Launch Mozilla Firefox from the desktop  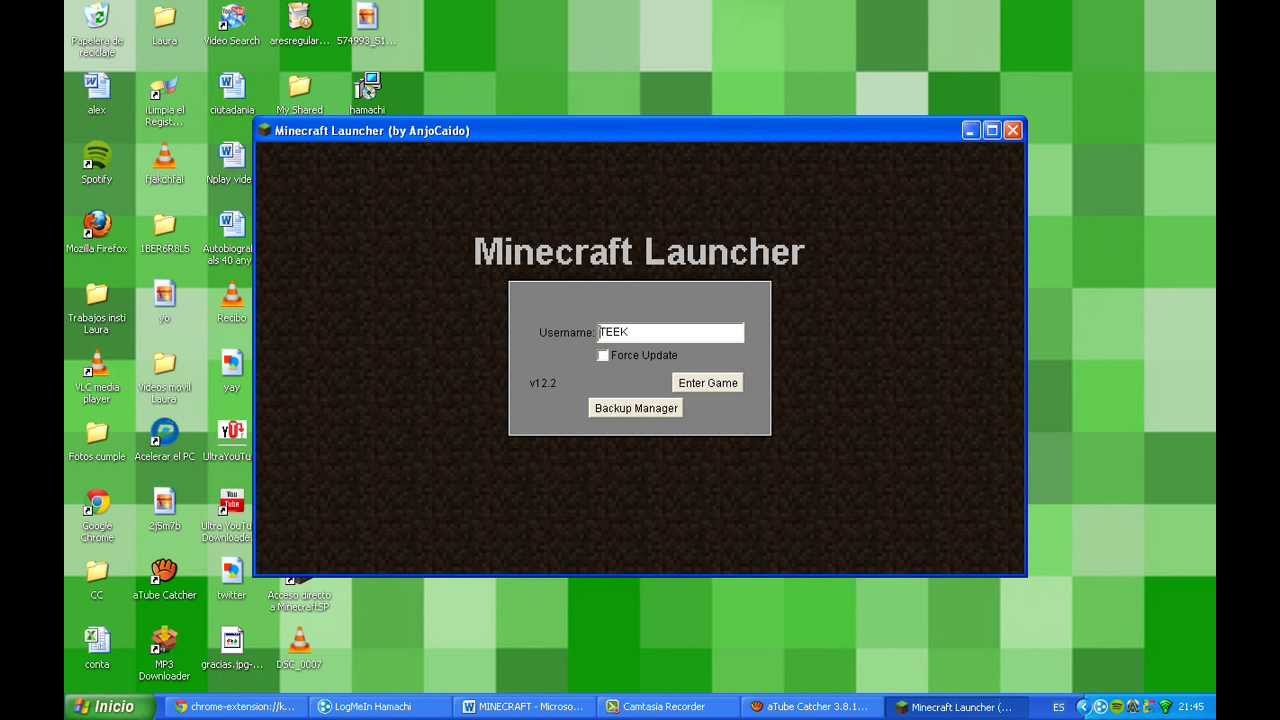(x=97, y=233)
